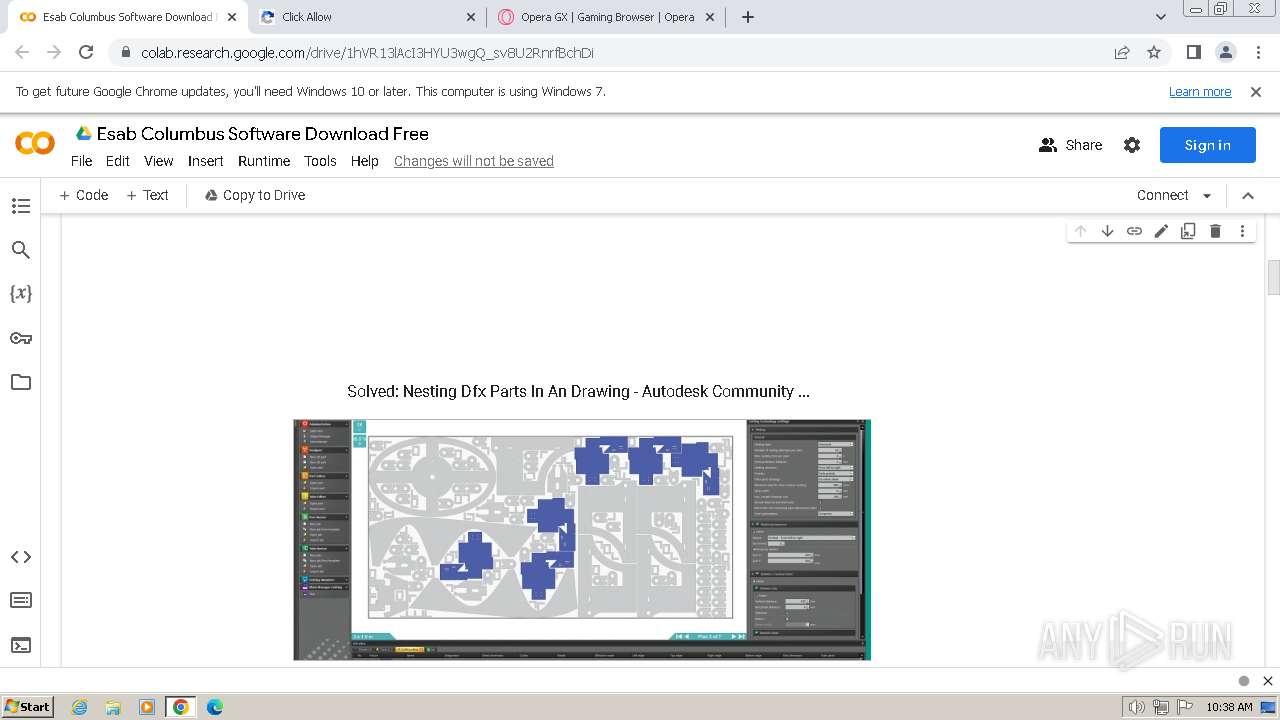Click the nesting software screenshot image
1280x720 pixels.
[582, 540]
